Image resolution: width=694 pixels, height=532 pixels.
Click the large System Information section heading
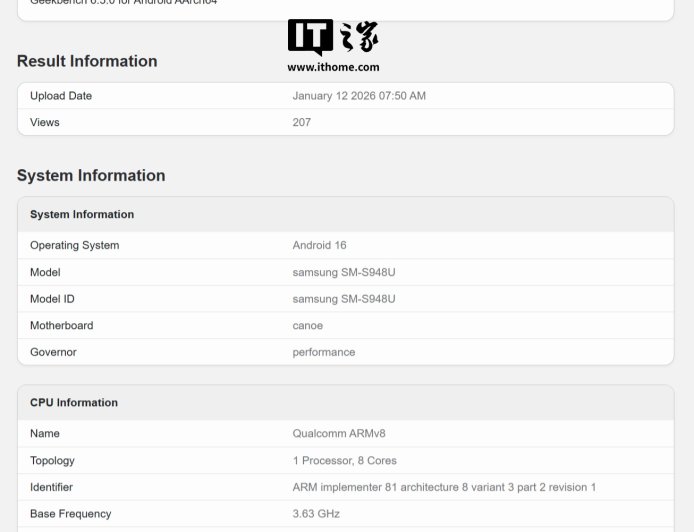pos(91,175)
